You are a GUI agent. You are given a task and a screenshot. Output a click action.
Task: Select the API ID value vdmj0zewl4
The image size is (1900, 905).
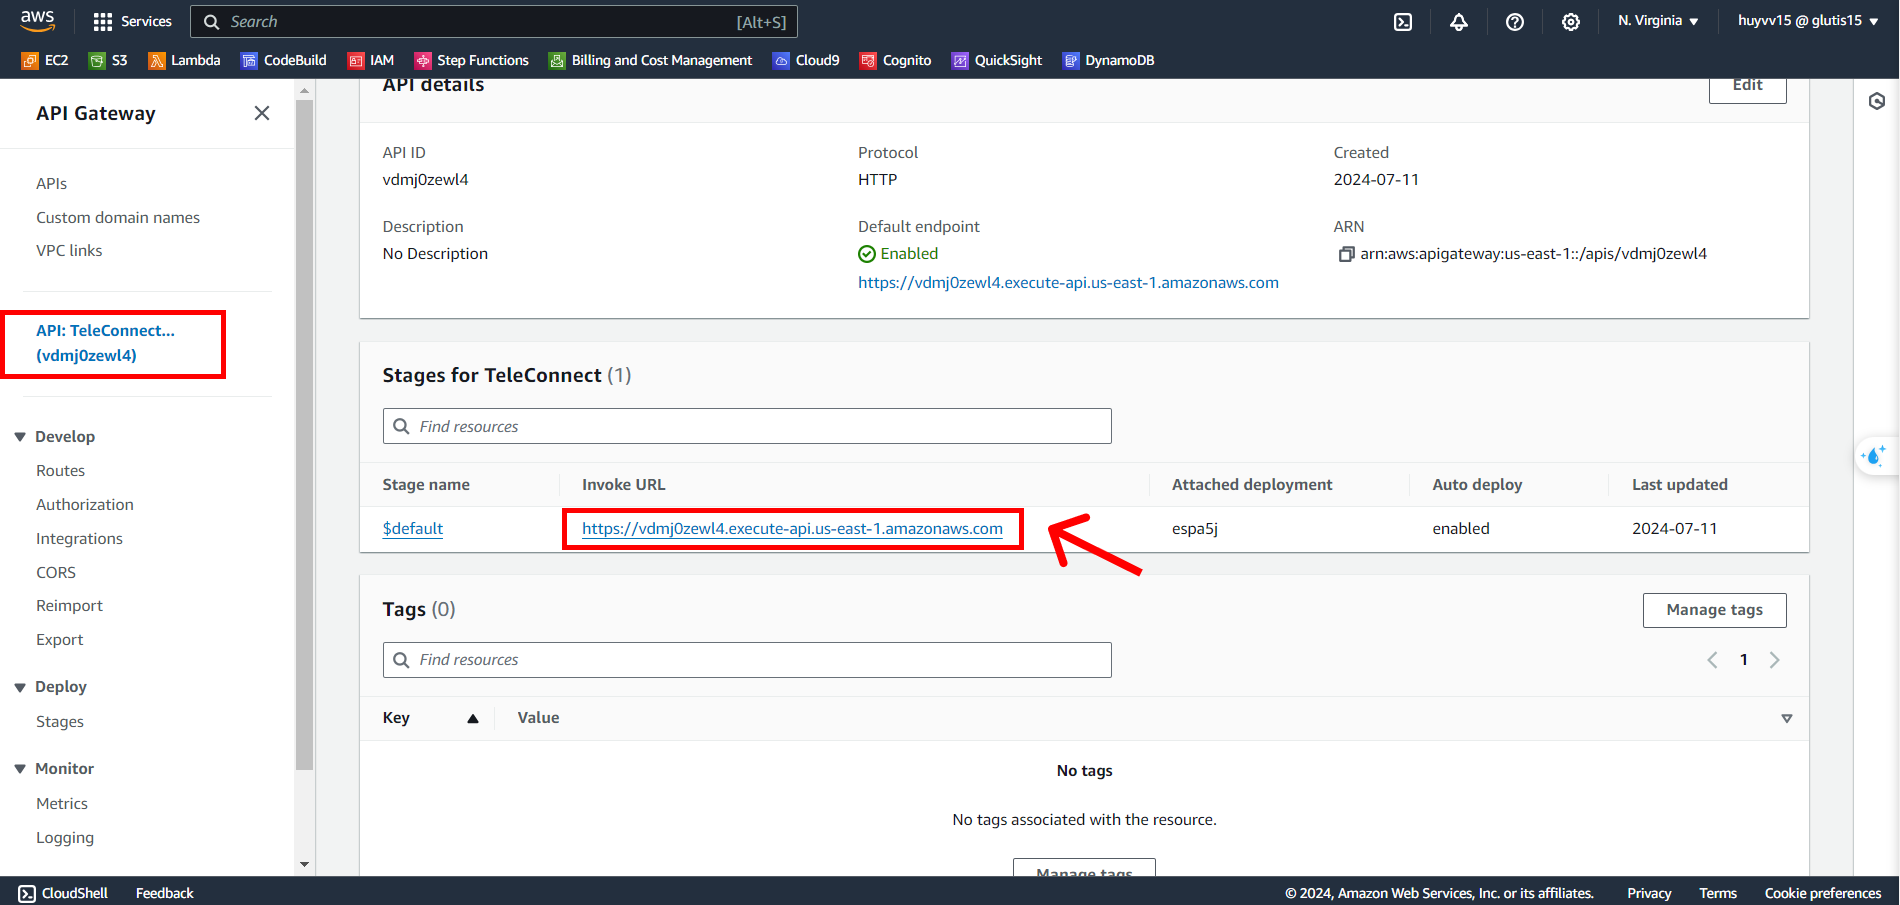click(426, 180)
